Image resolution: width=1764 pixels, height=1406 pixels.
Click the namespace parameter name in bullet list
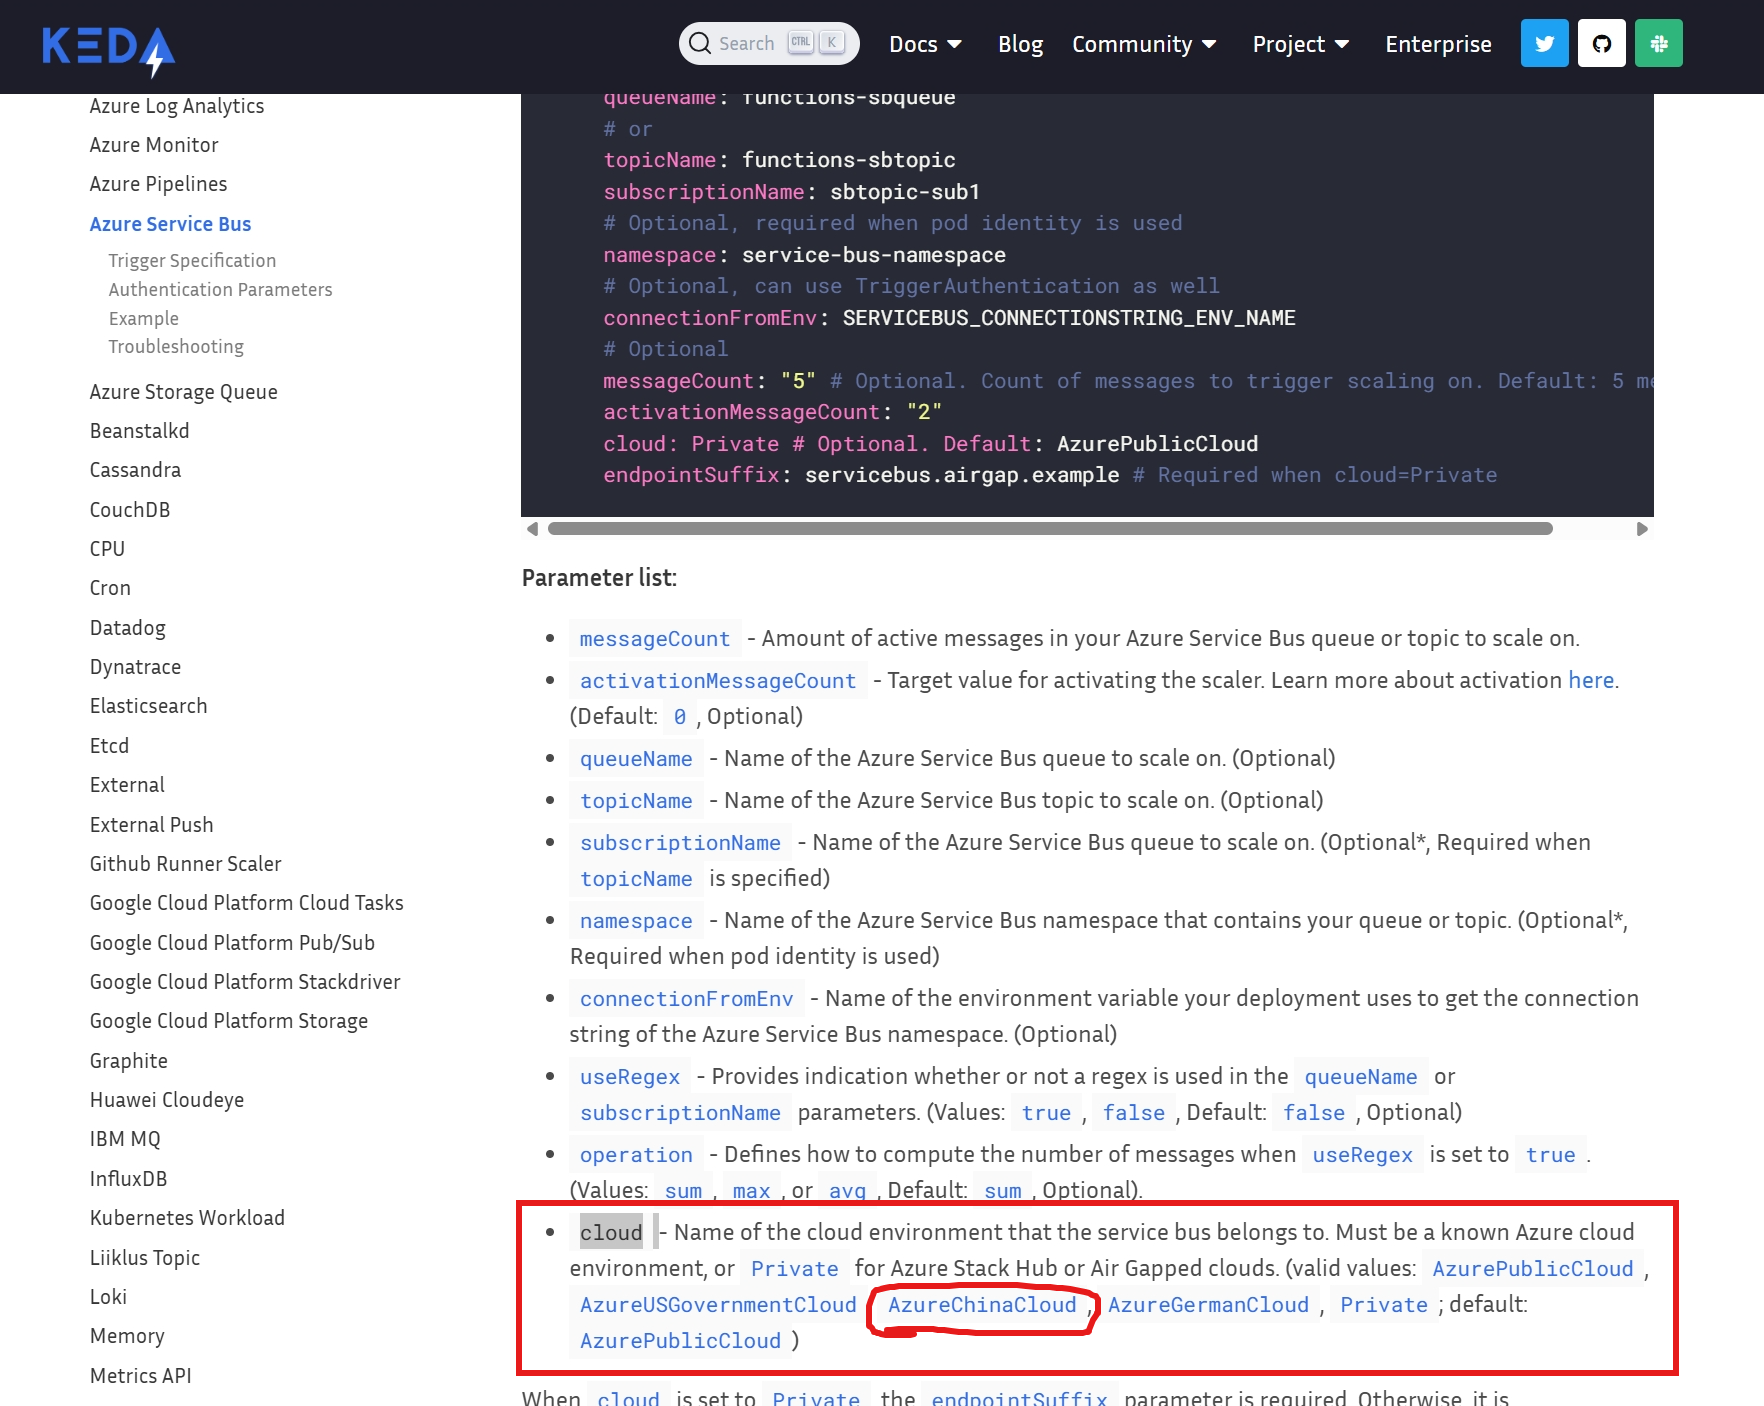click(x=636, y=921)
